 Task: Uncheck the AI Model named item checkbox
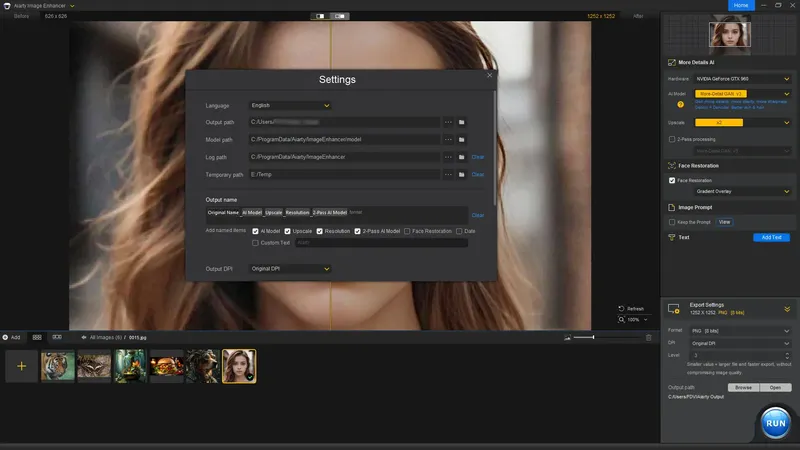pos(255,231)
